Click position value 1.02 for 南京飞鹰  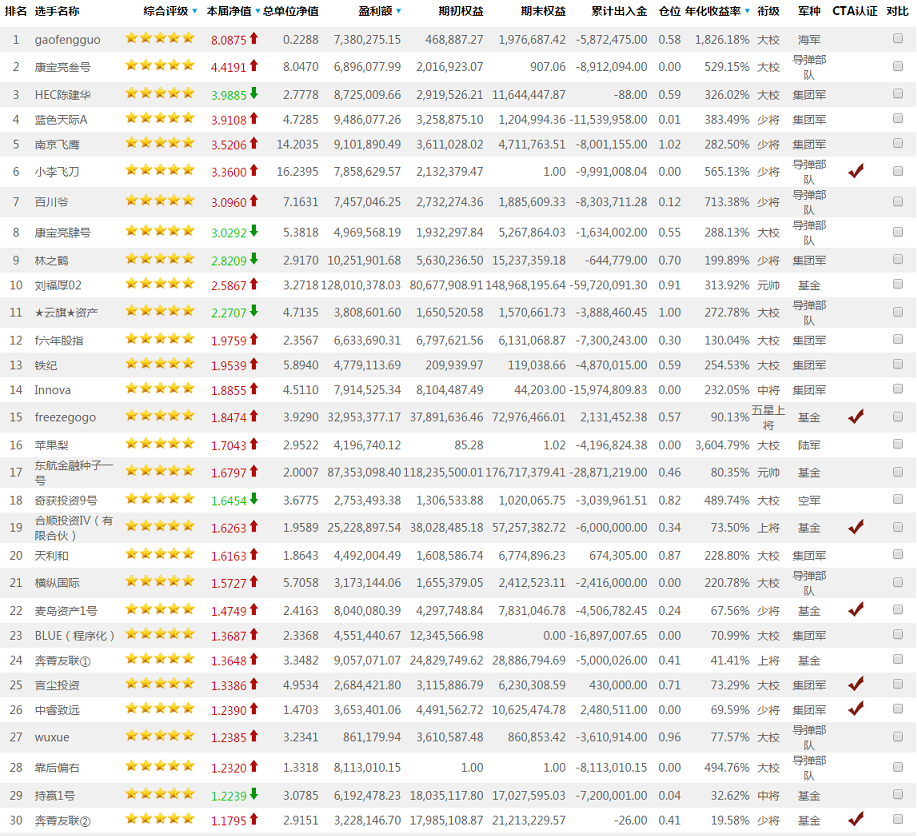coord(670,145)
